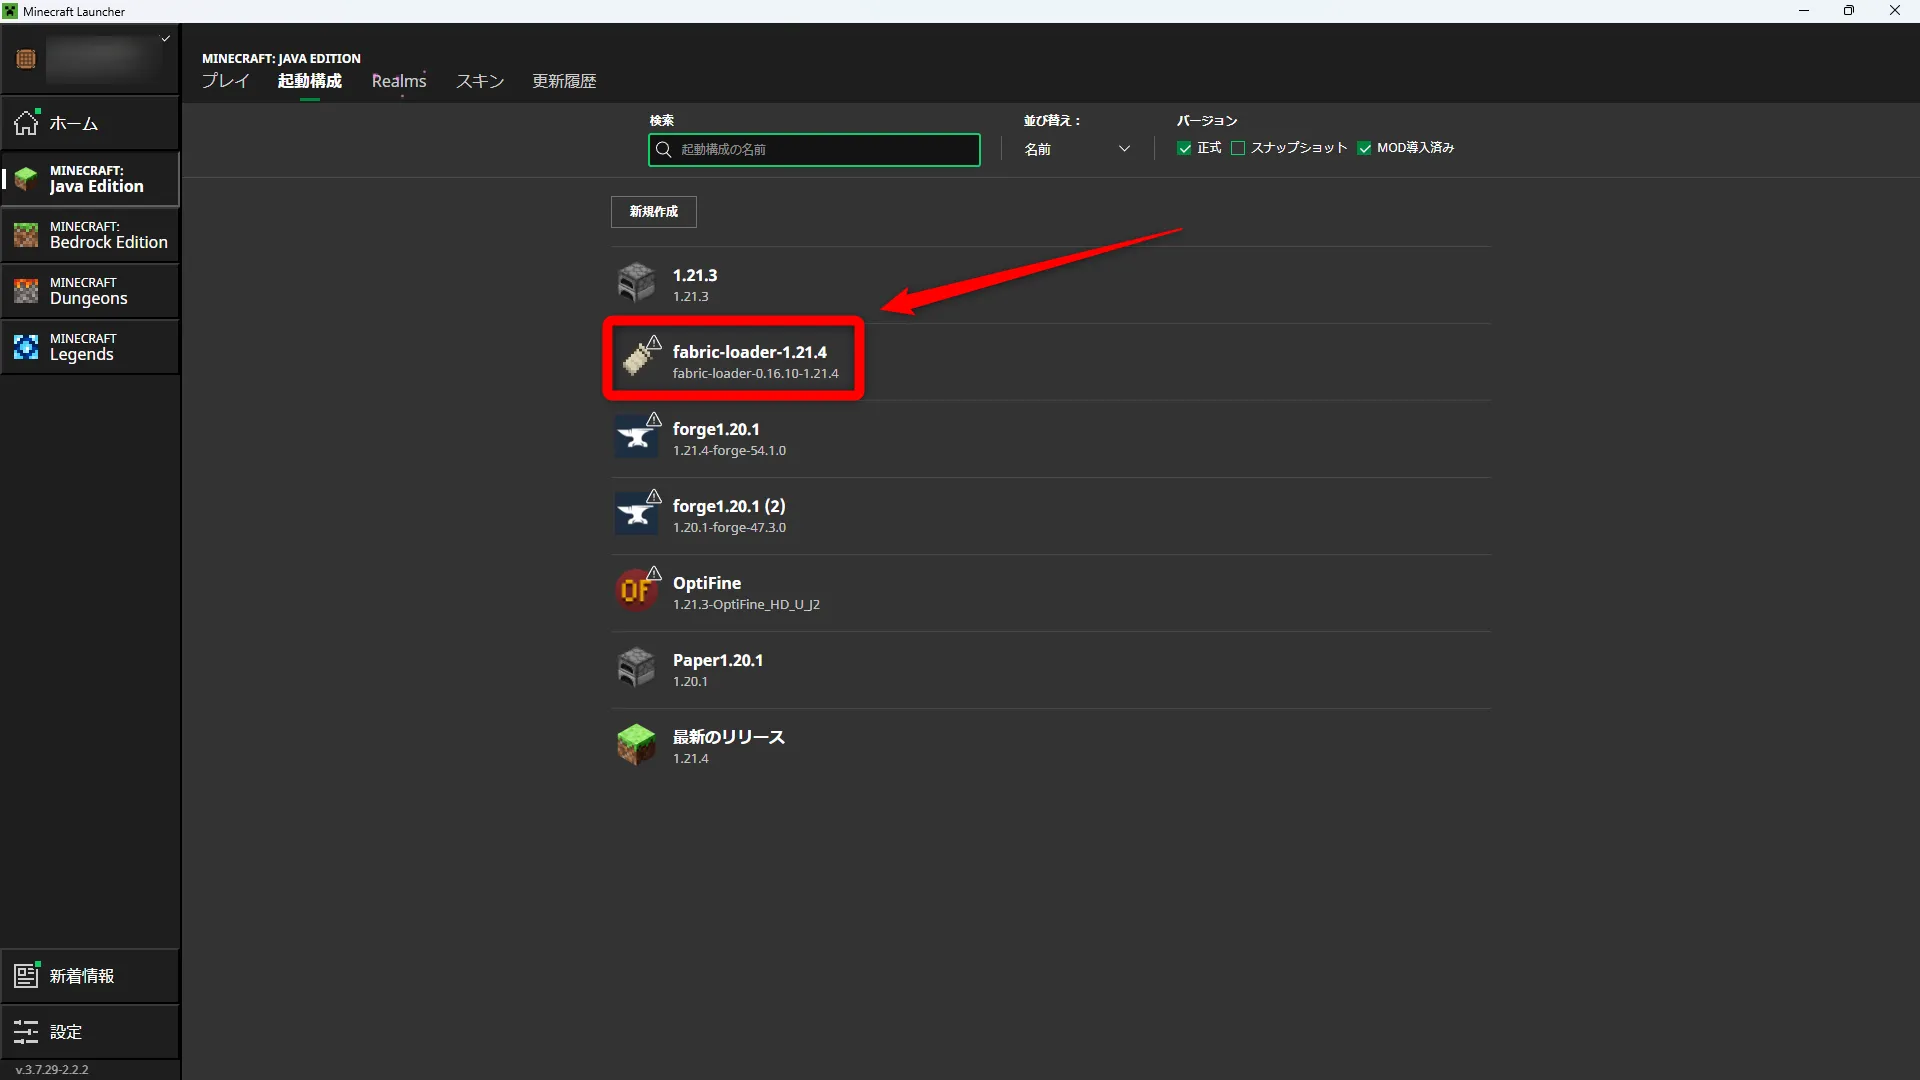Viewport: 1920px width, 1080px height.
Task: Close the Minecraft Launcher window
Action: [1895, 11]
